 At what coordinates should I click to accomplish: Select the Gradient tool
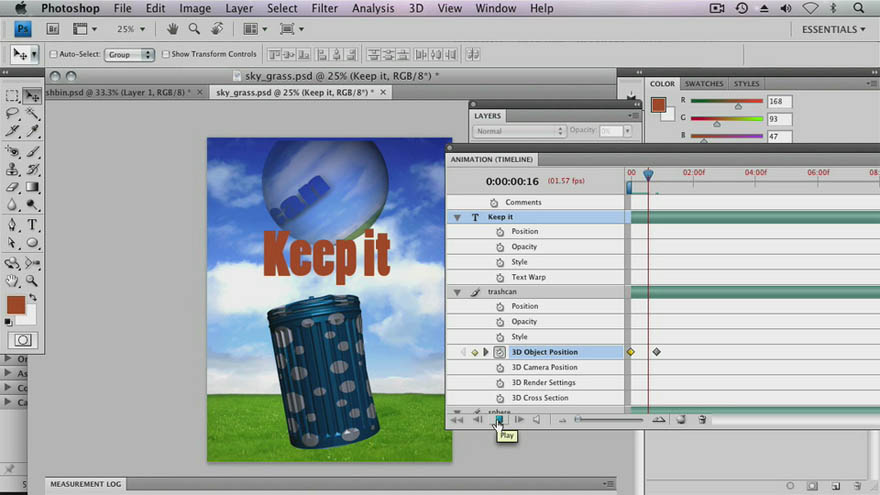click(x=32, y=187)
